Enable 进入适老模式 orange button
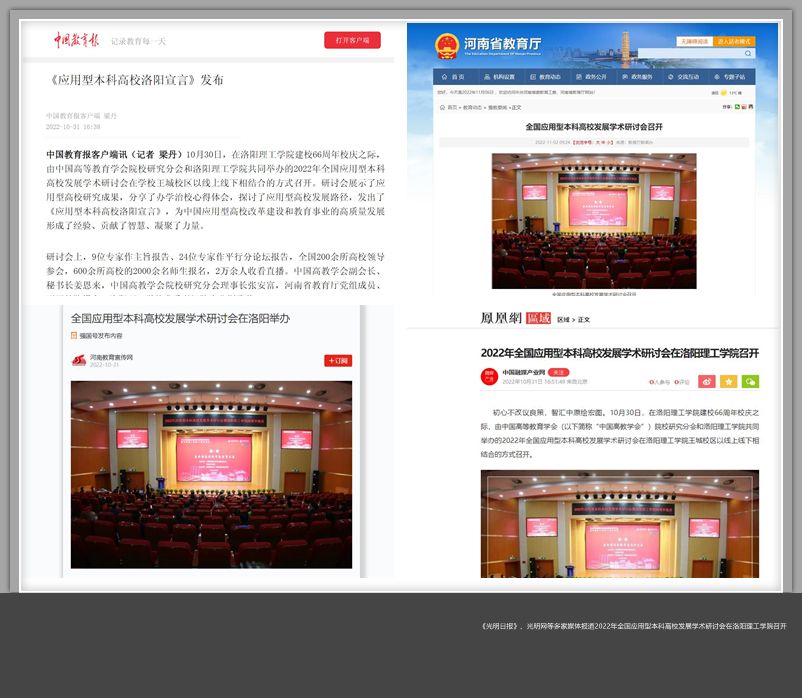802x698 pixels. point(735,42)
